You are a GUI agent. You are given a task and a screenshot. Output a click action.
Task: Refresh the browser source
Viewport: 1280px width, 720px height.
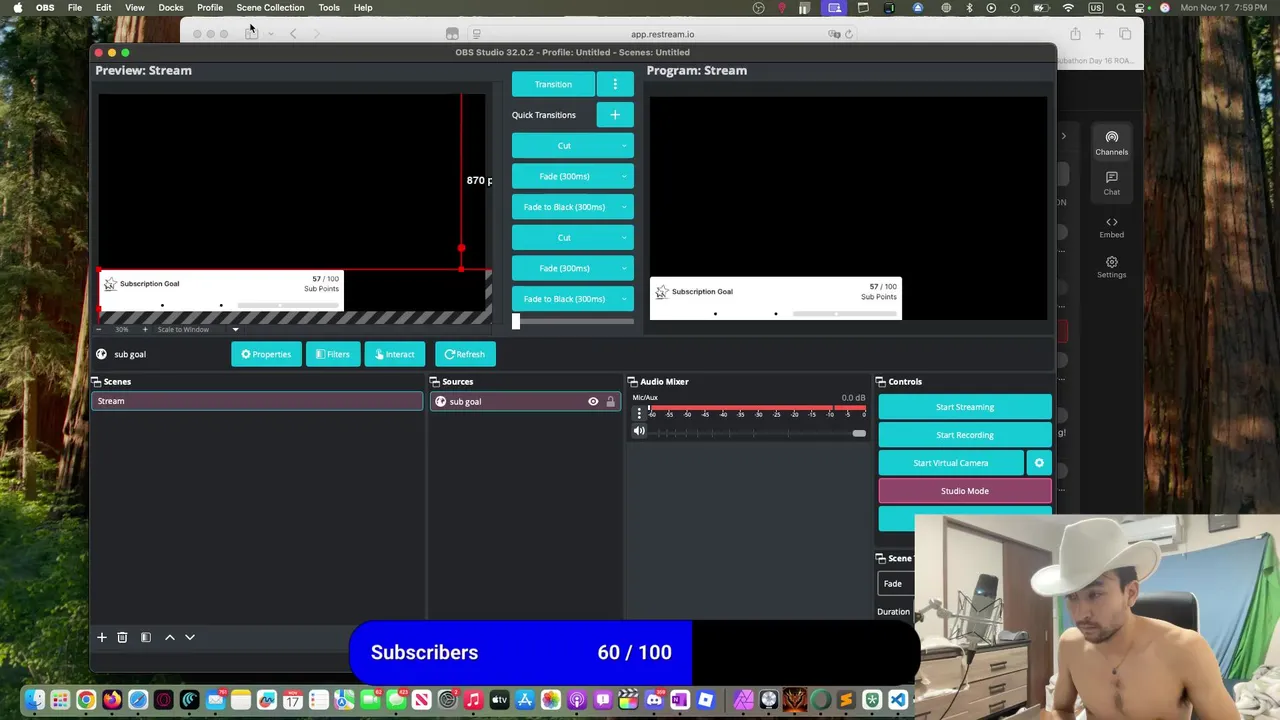point(465,354)
